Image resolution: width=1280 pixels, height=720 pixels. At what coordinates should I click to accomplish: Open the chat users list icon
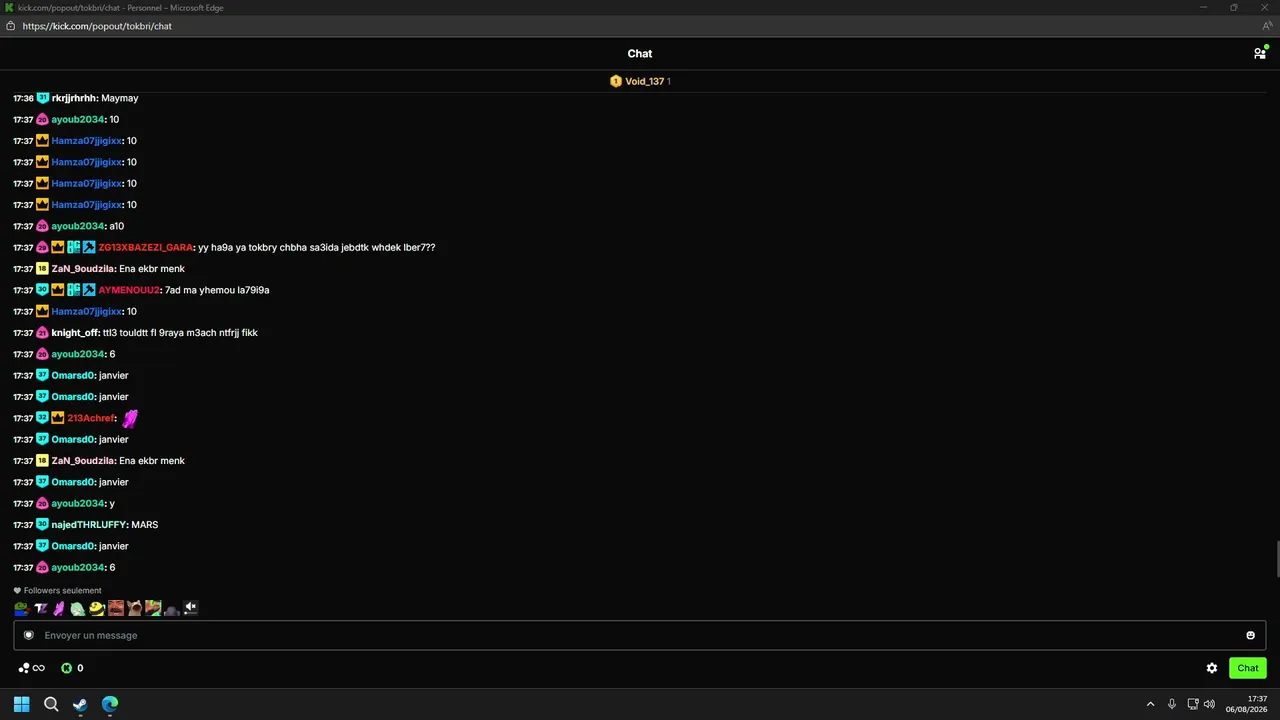coord(1260,53)
